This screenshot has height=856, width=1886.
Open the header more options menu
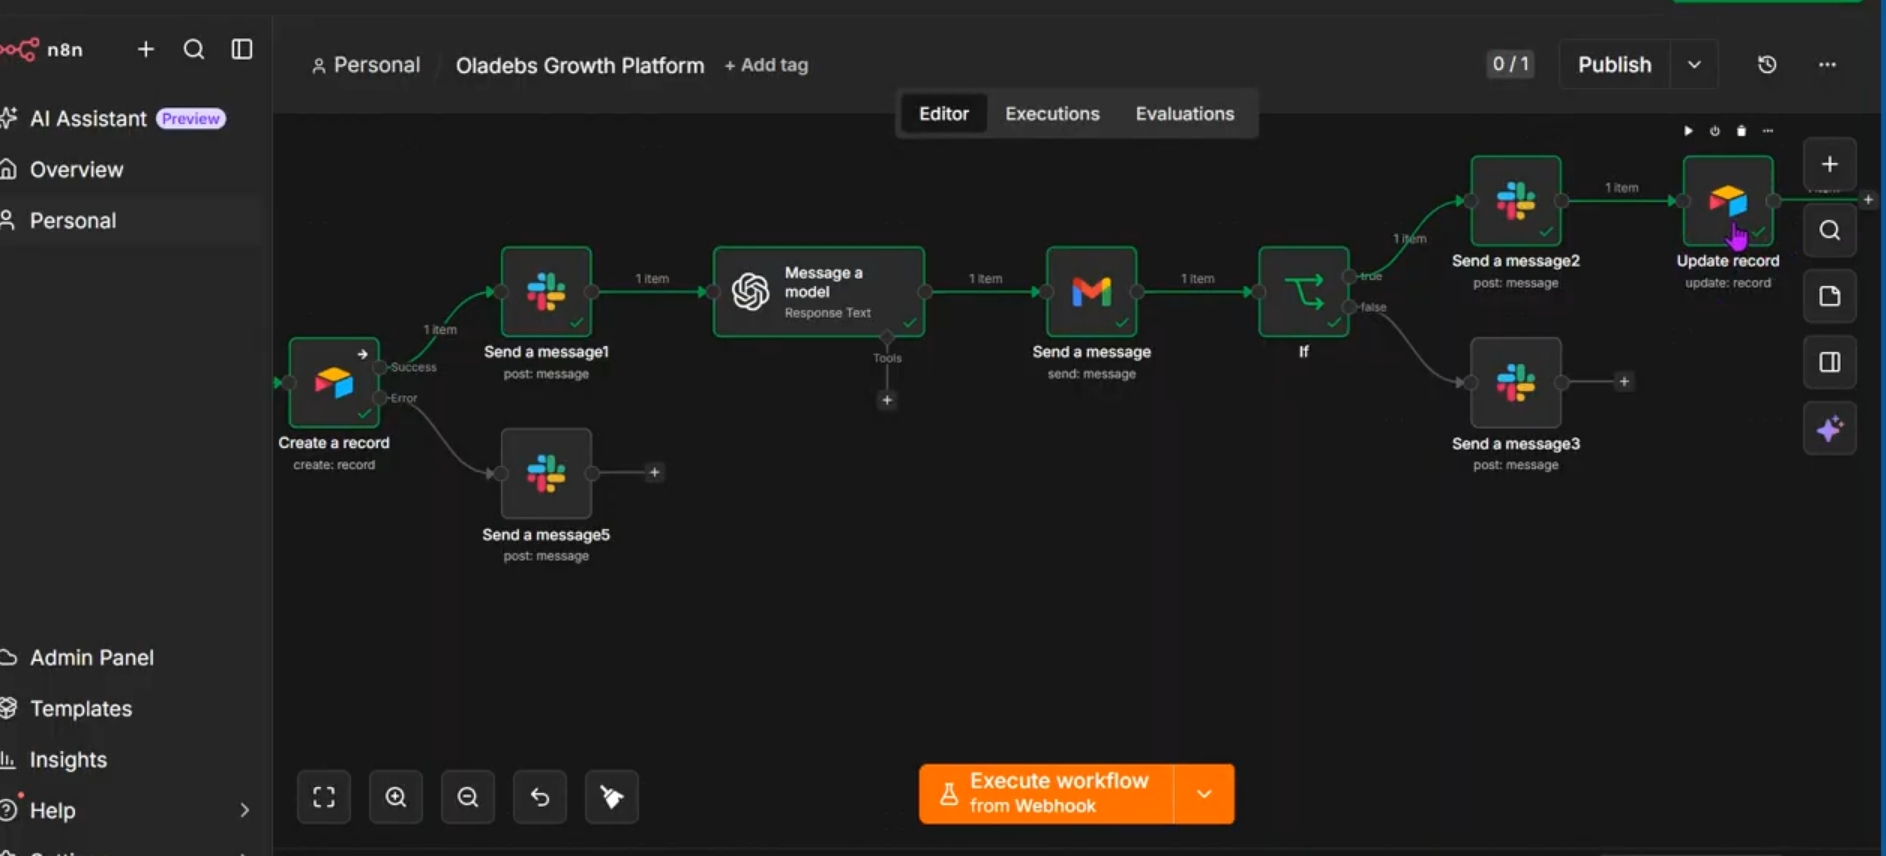1827,64
